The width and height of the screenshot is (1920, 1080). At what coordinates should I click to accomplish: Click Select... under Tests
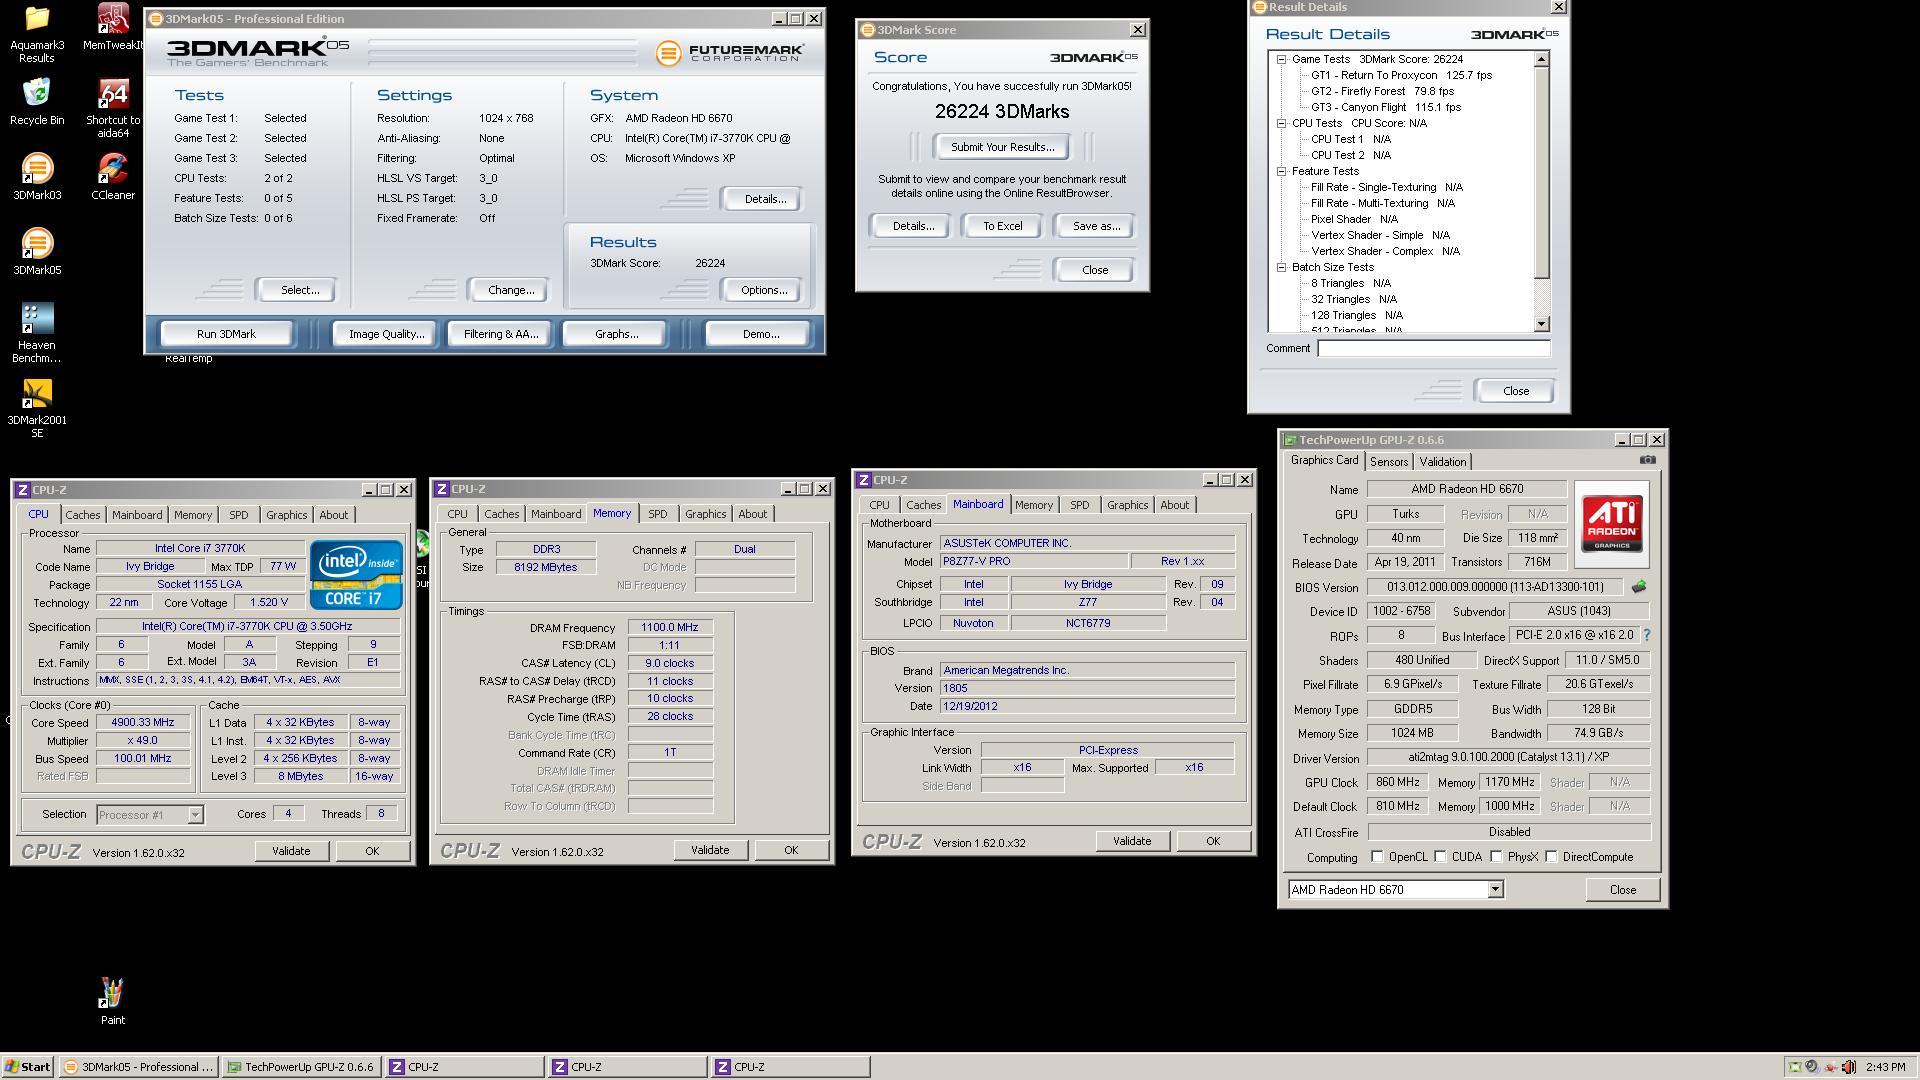(299, 290)
